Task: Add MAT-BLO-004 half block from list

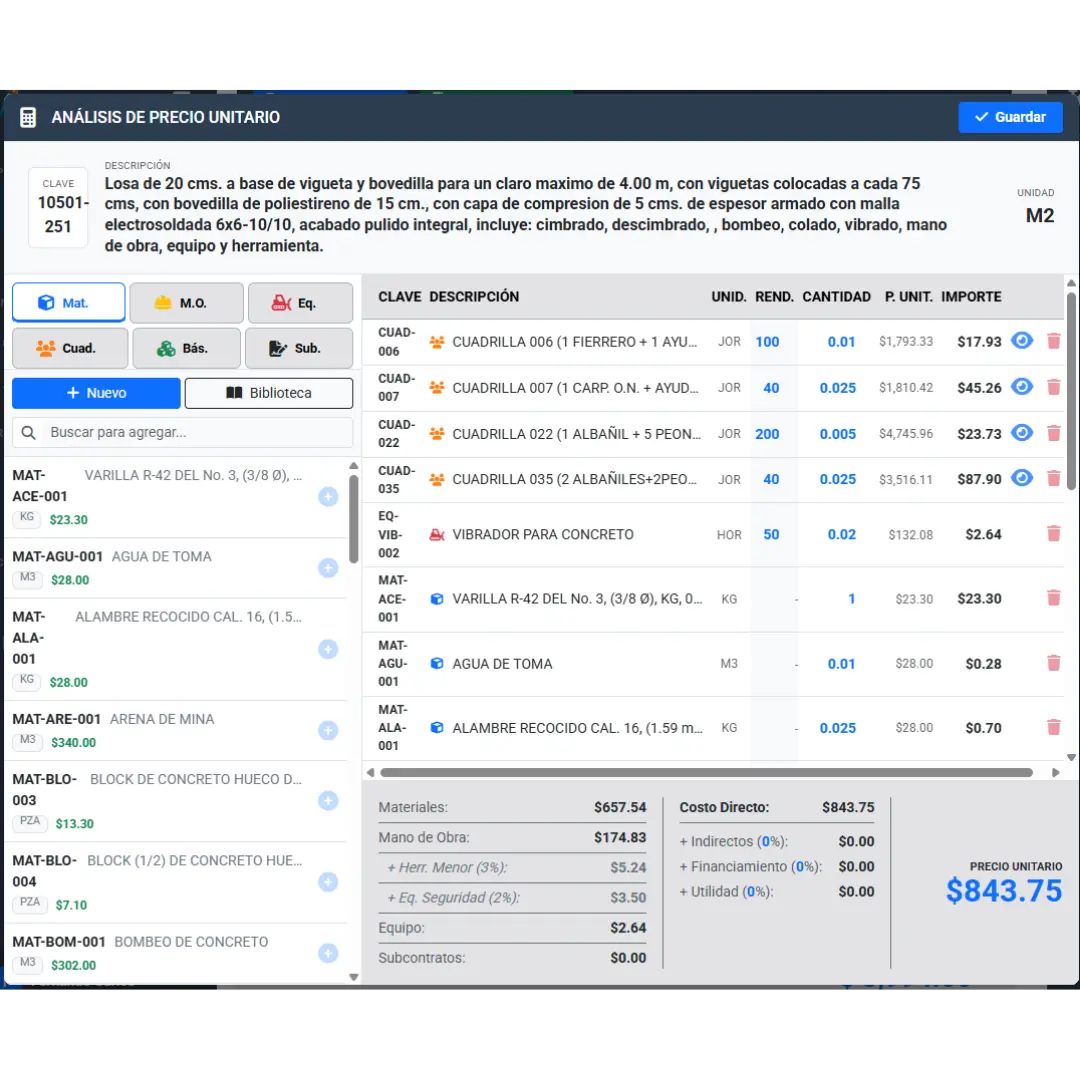Action: [328, 882]
